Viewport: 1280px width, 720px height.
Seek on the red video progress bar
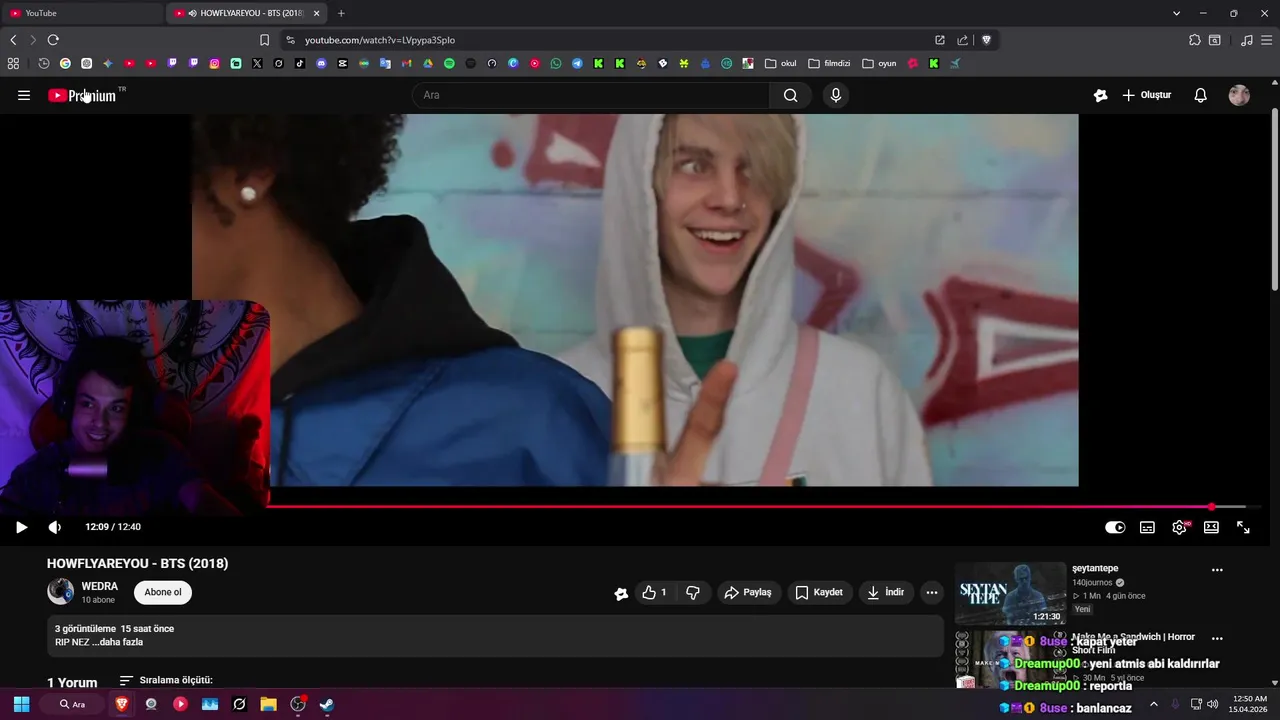click(740, 506)
